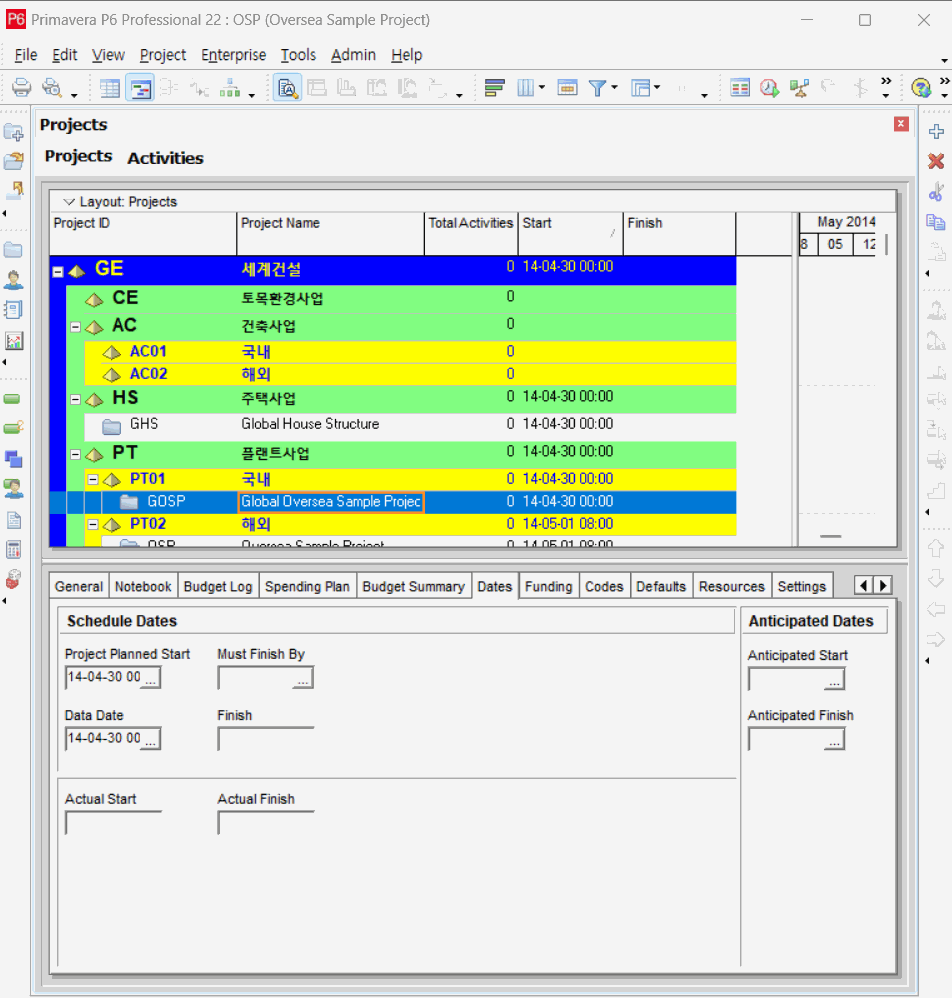952x998 pixels.
Task: Click the Level Resources icon
Action: [799, 87]
